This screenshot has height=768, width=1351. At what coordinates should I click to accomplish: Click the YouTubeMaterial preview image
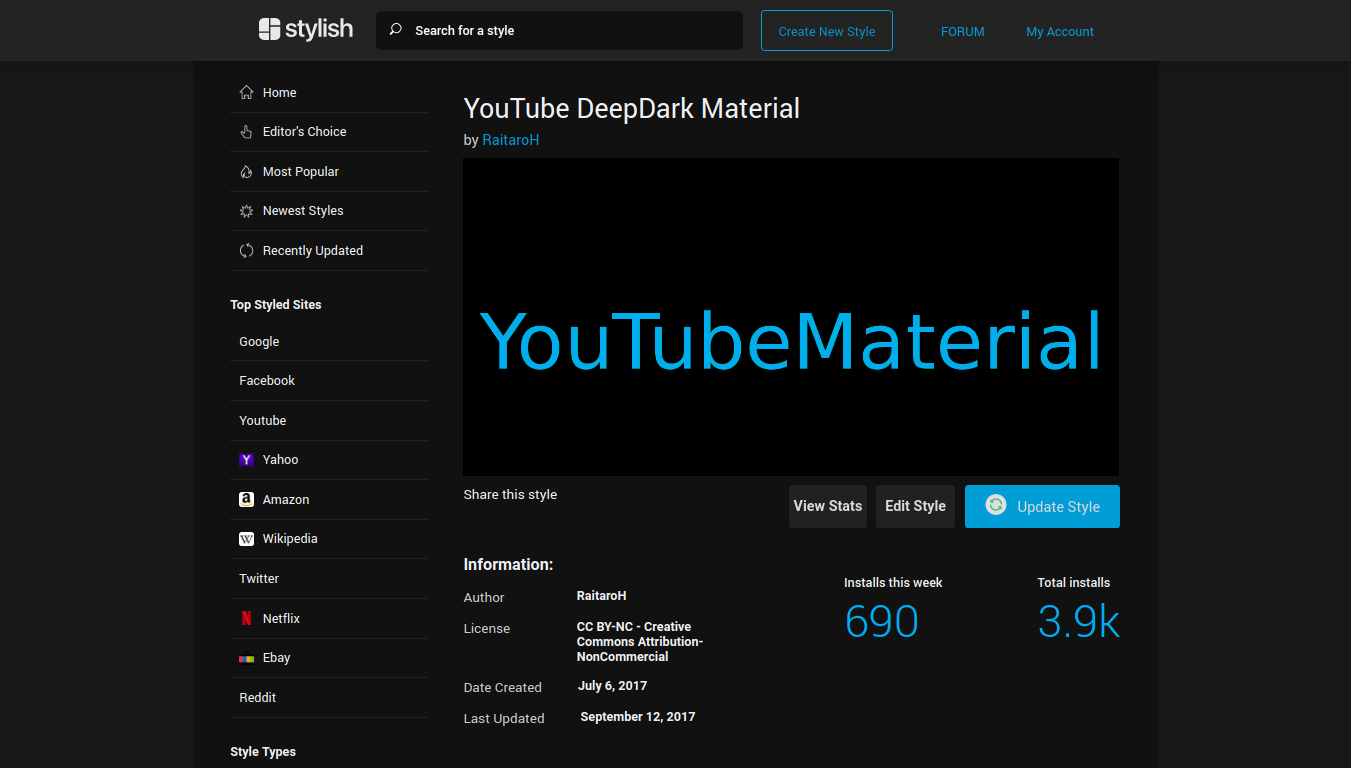tap(791, 317)
